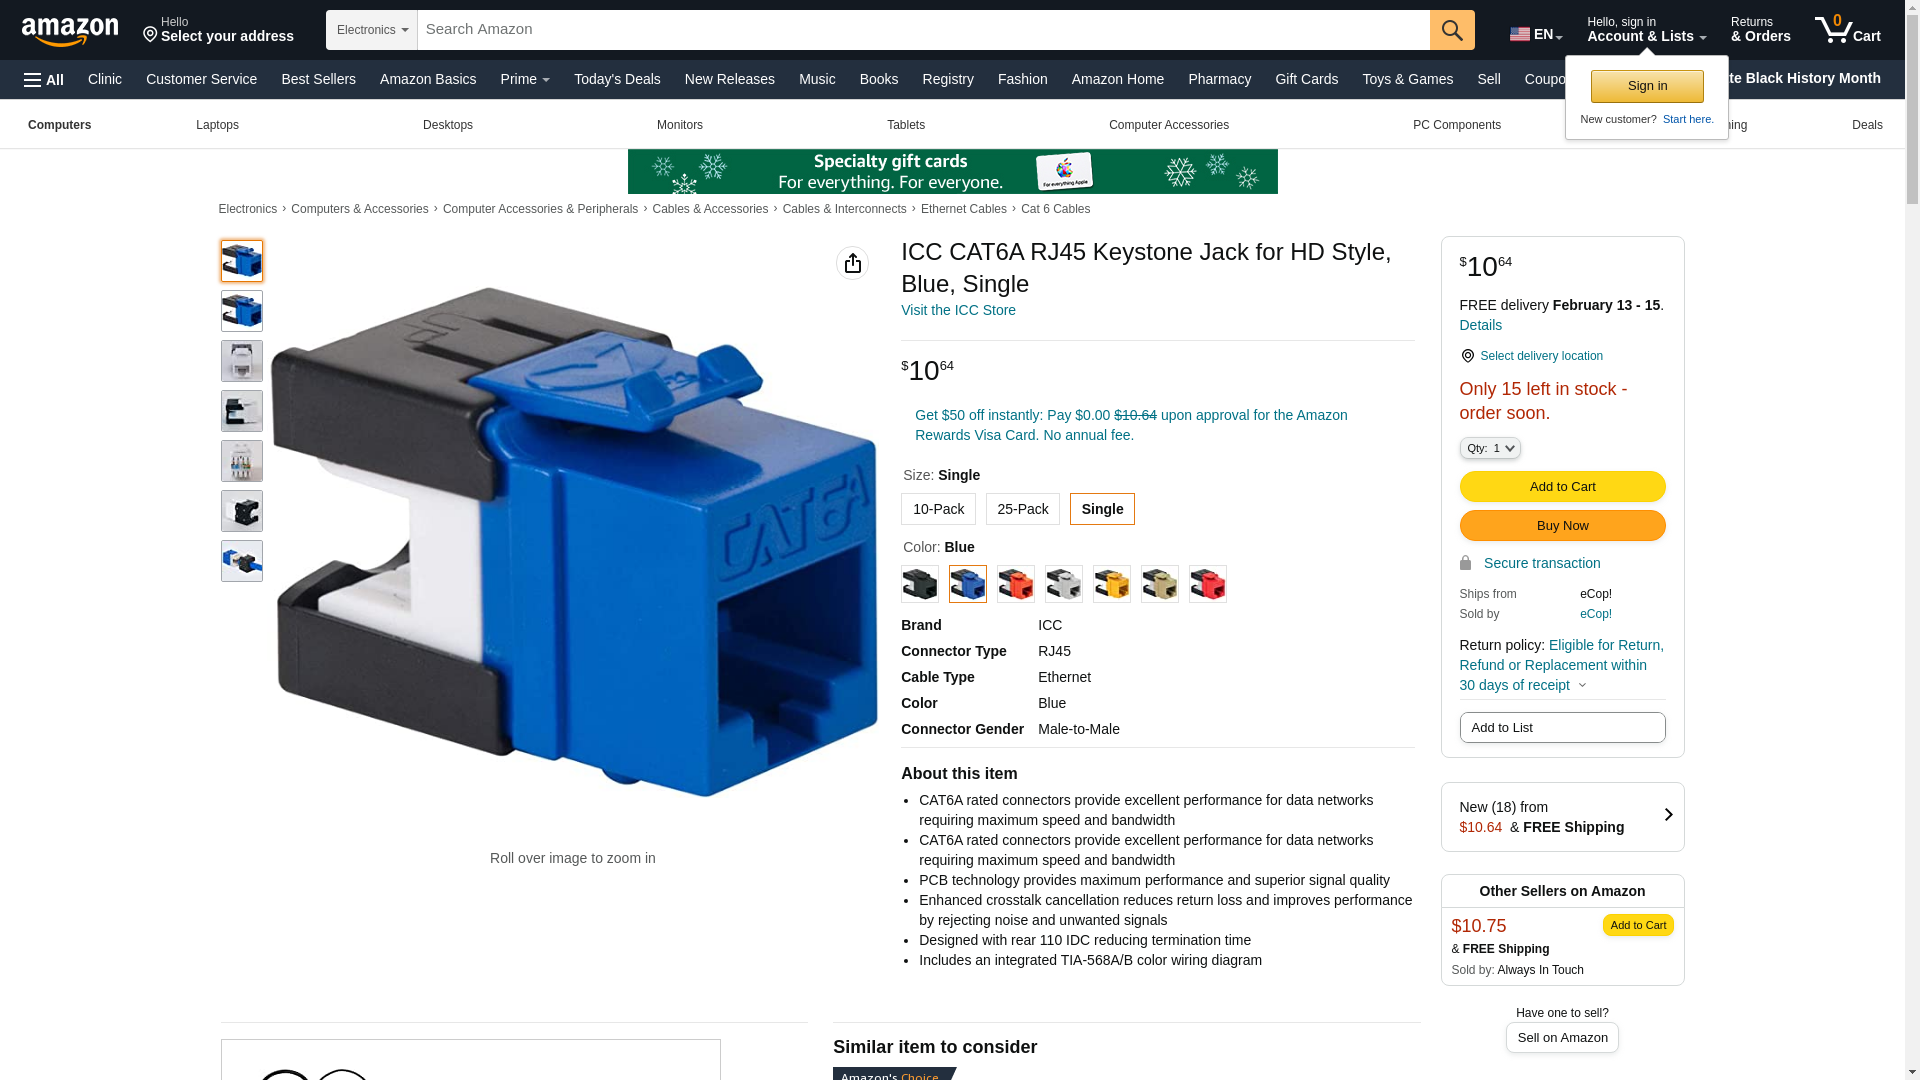Viewport: 1920px width, 1080px height.
Task: Open the shopping cart icon
Action: (1847, 30)
